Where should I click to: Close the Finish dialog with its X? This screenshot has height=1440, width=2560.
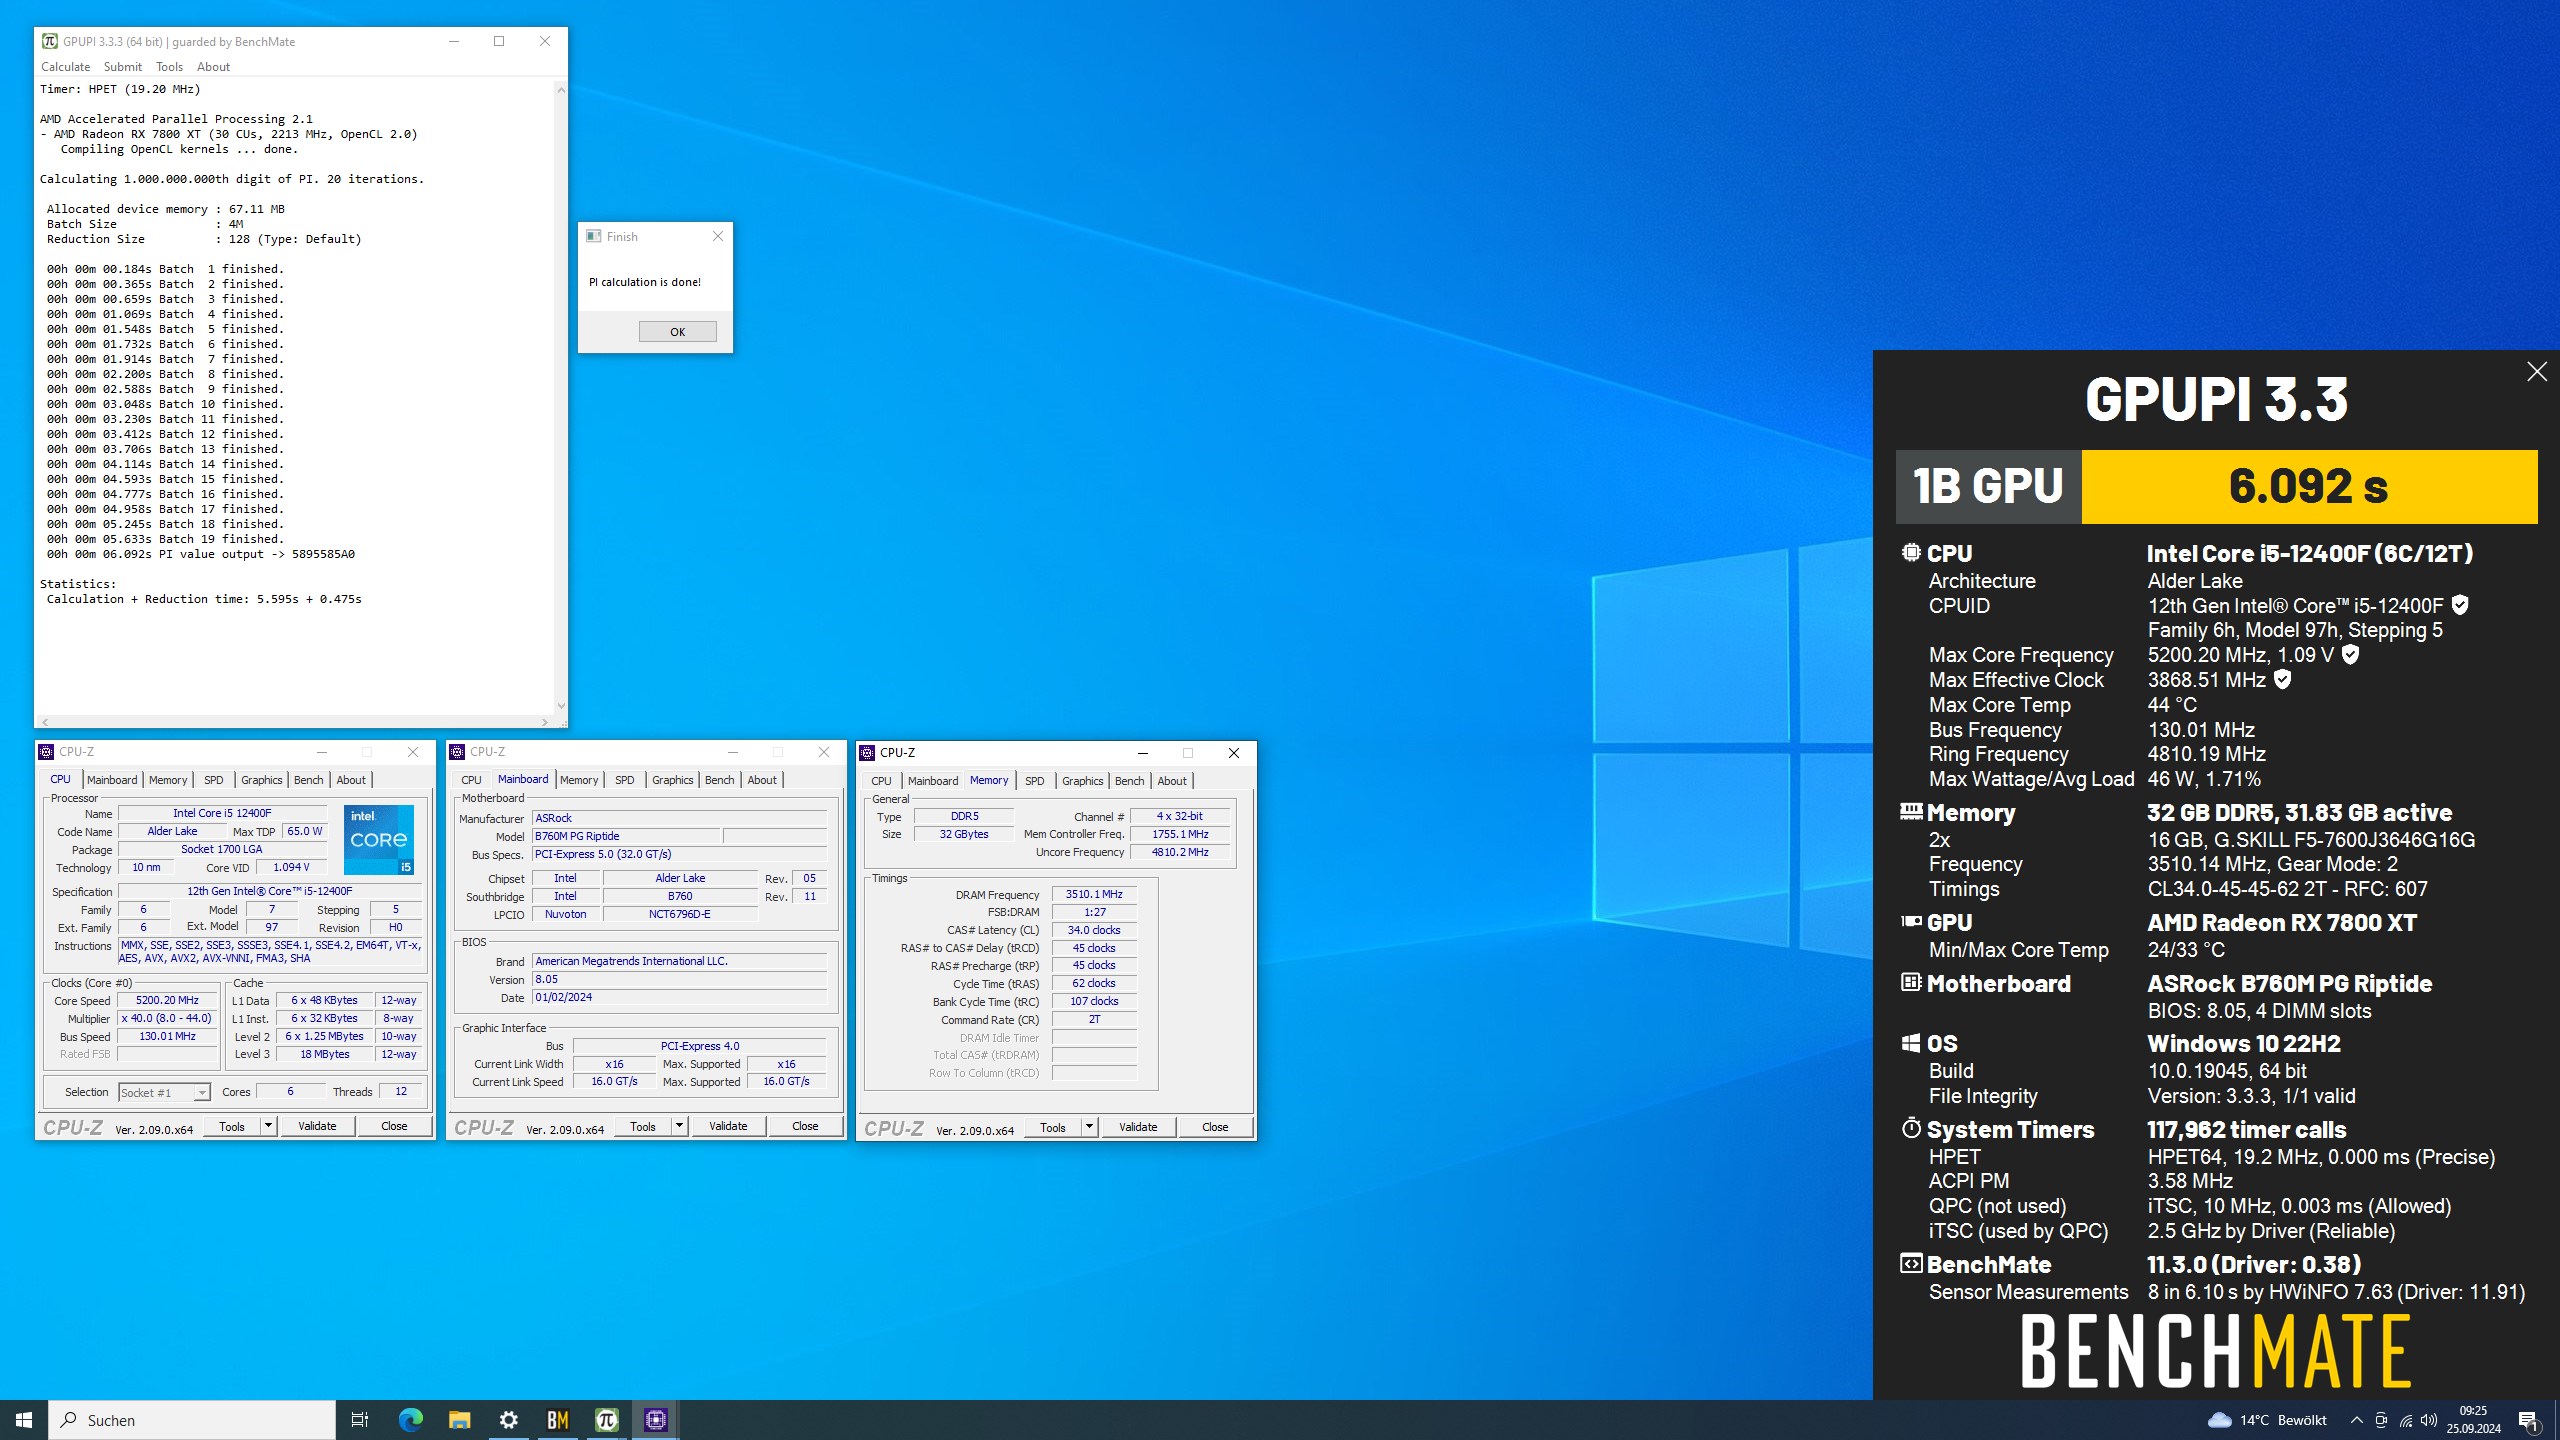pyautogui.click(x=717, y=237)
